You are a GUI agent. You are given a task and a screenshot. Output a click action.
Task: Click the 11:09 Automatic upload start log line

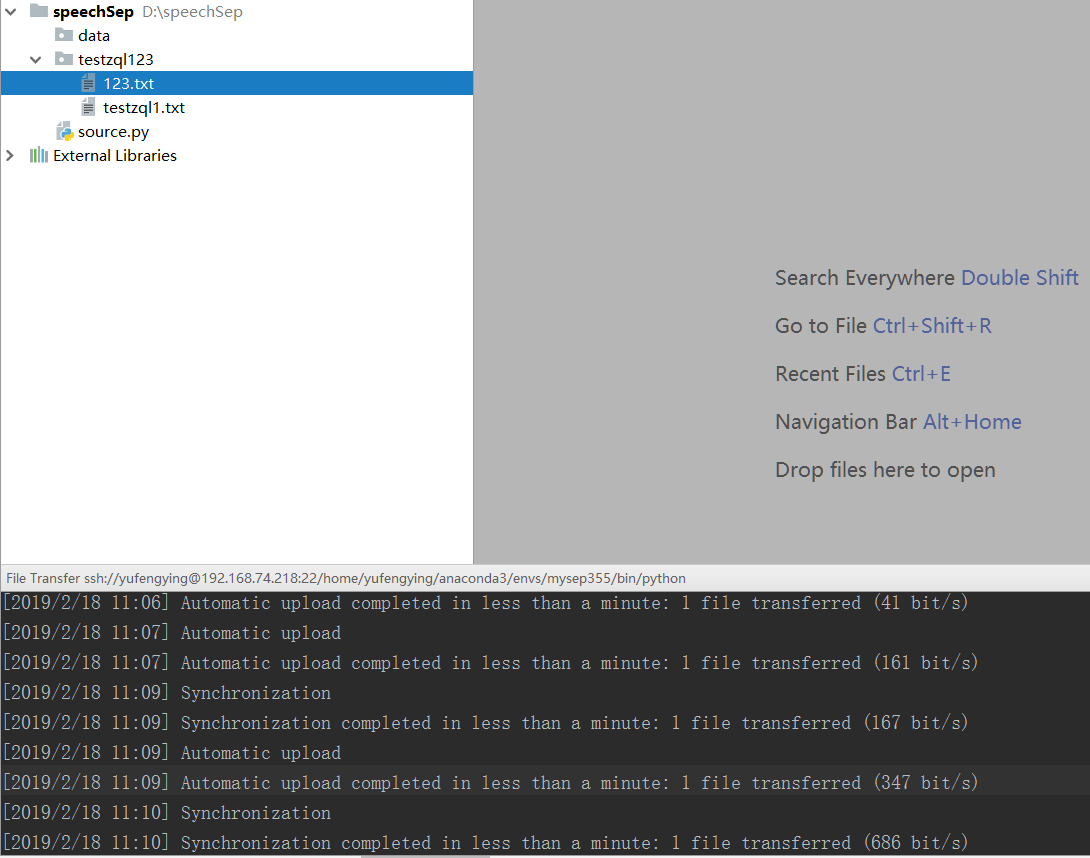point(172,752)
